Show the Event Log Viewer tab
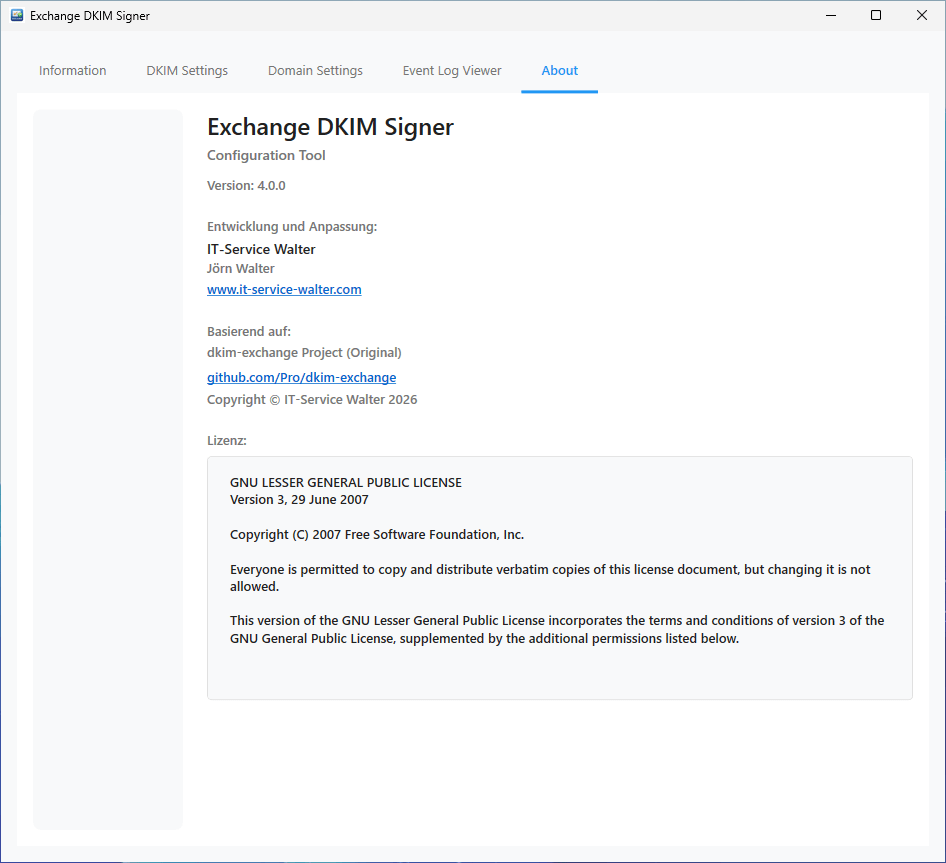The image size is (946, 863). pyautogui.click(x=452, y=71)
